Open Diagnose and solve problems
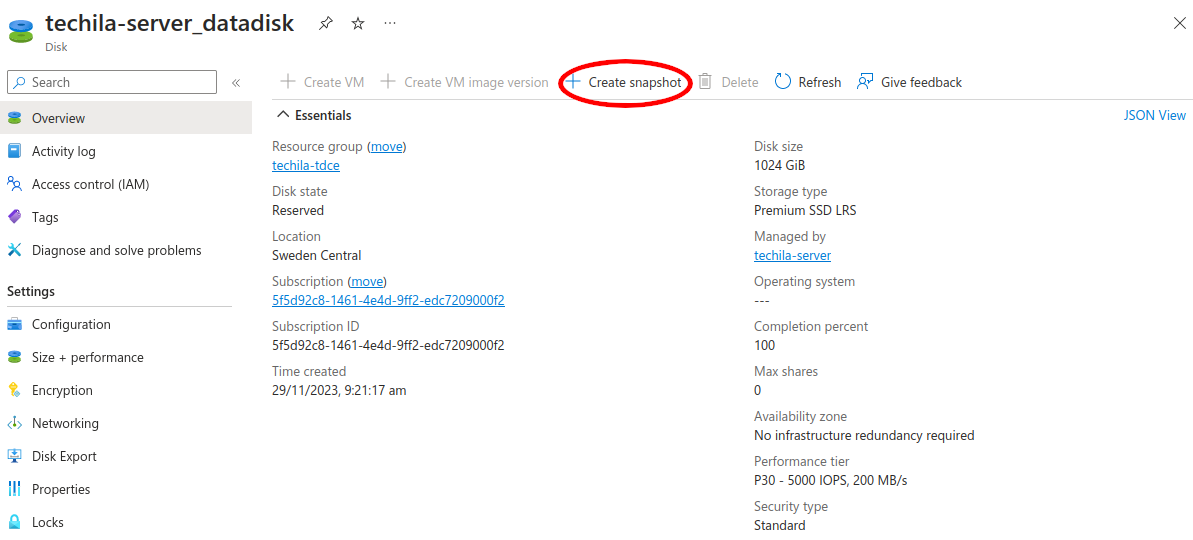 click(116, 250)
